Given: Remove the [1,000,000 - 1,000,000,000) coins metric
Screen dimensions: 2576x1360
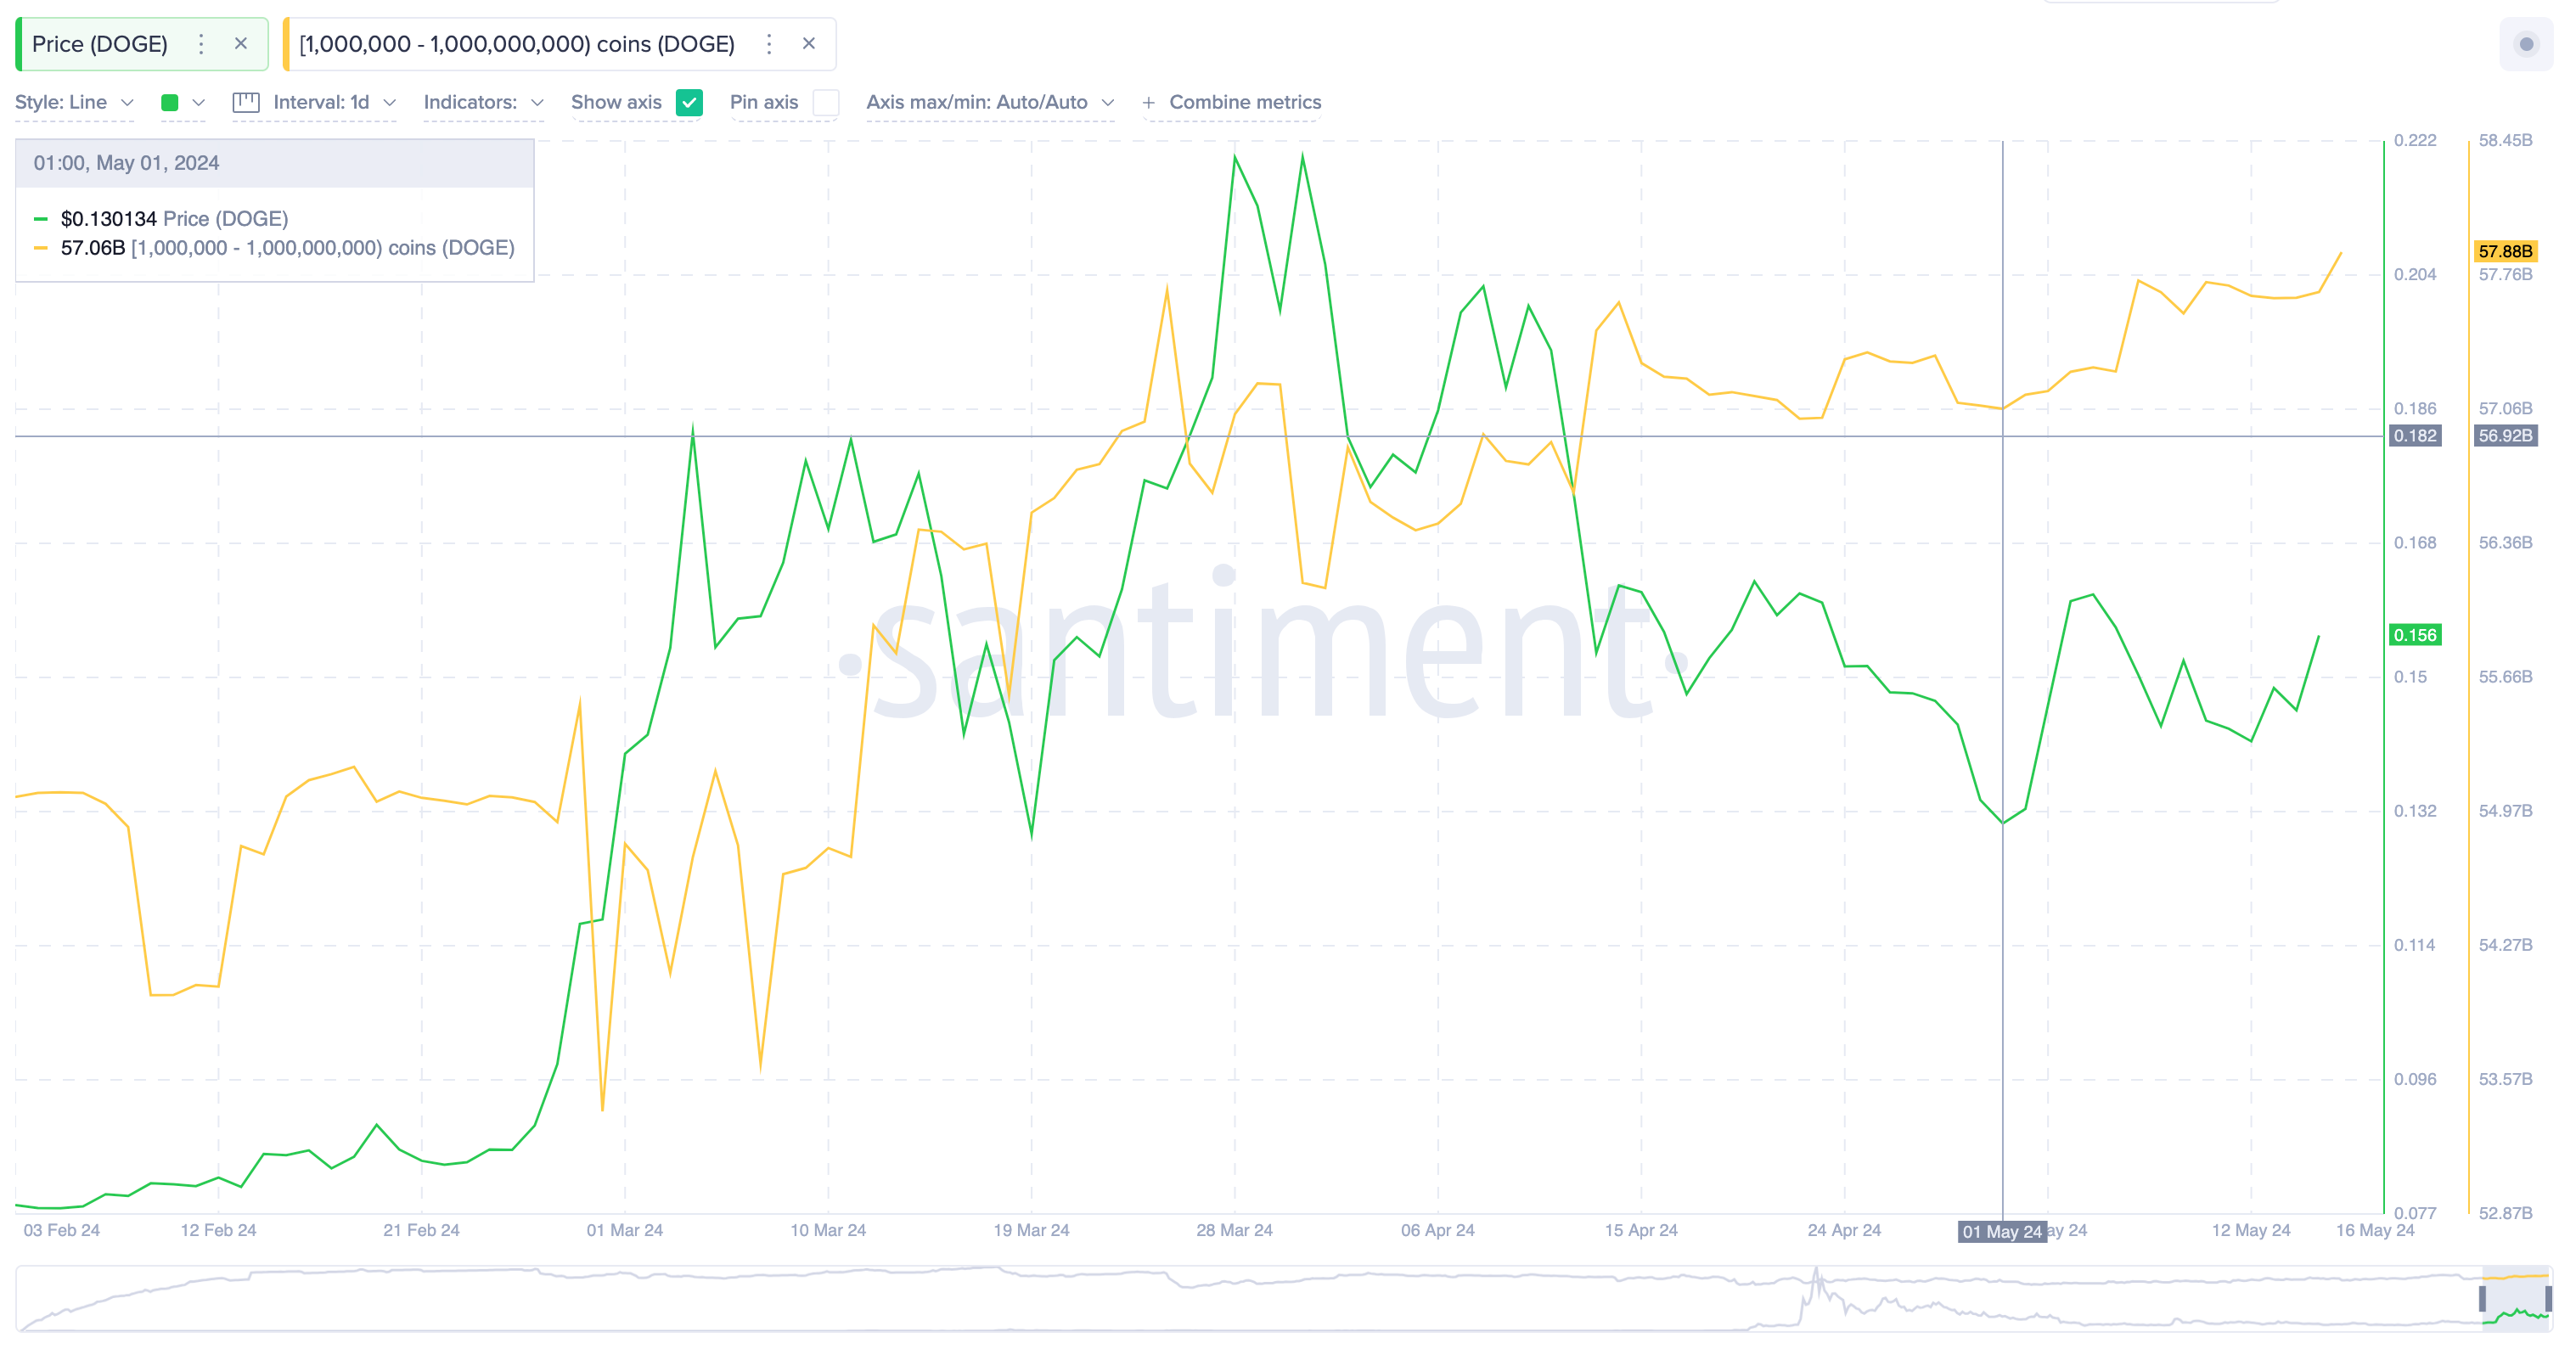Looking at the screenshot, I should 808,44.
